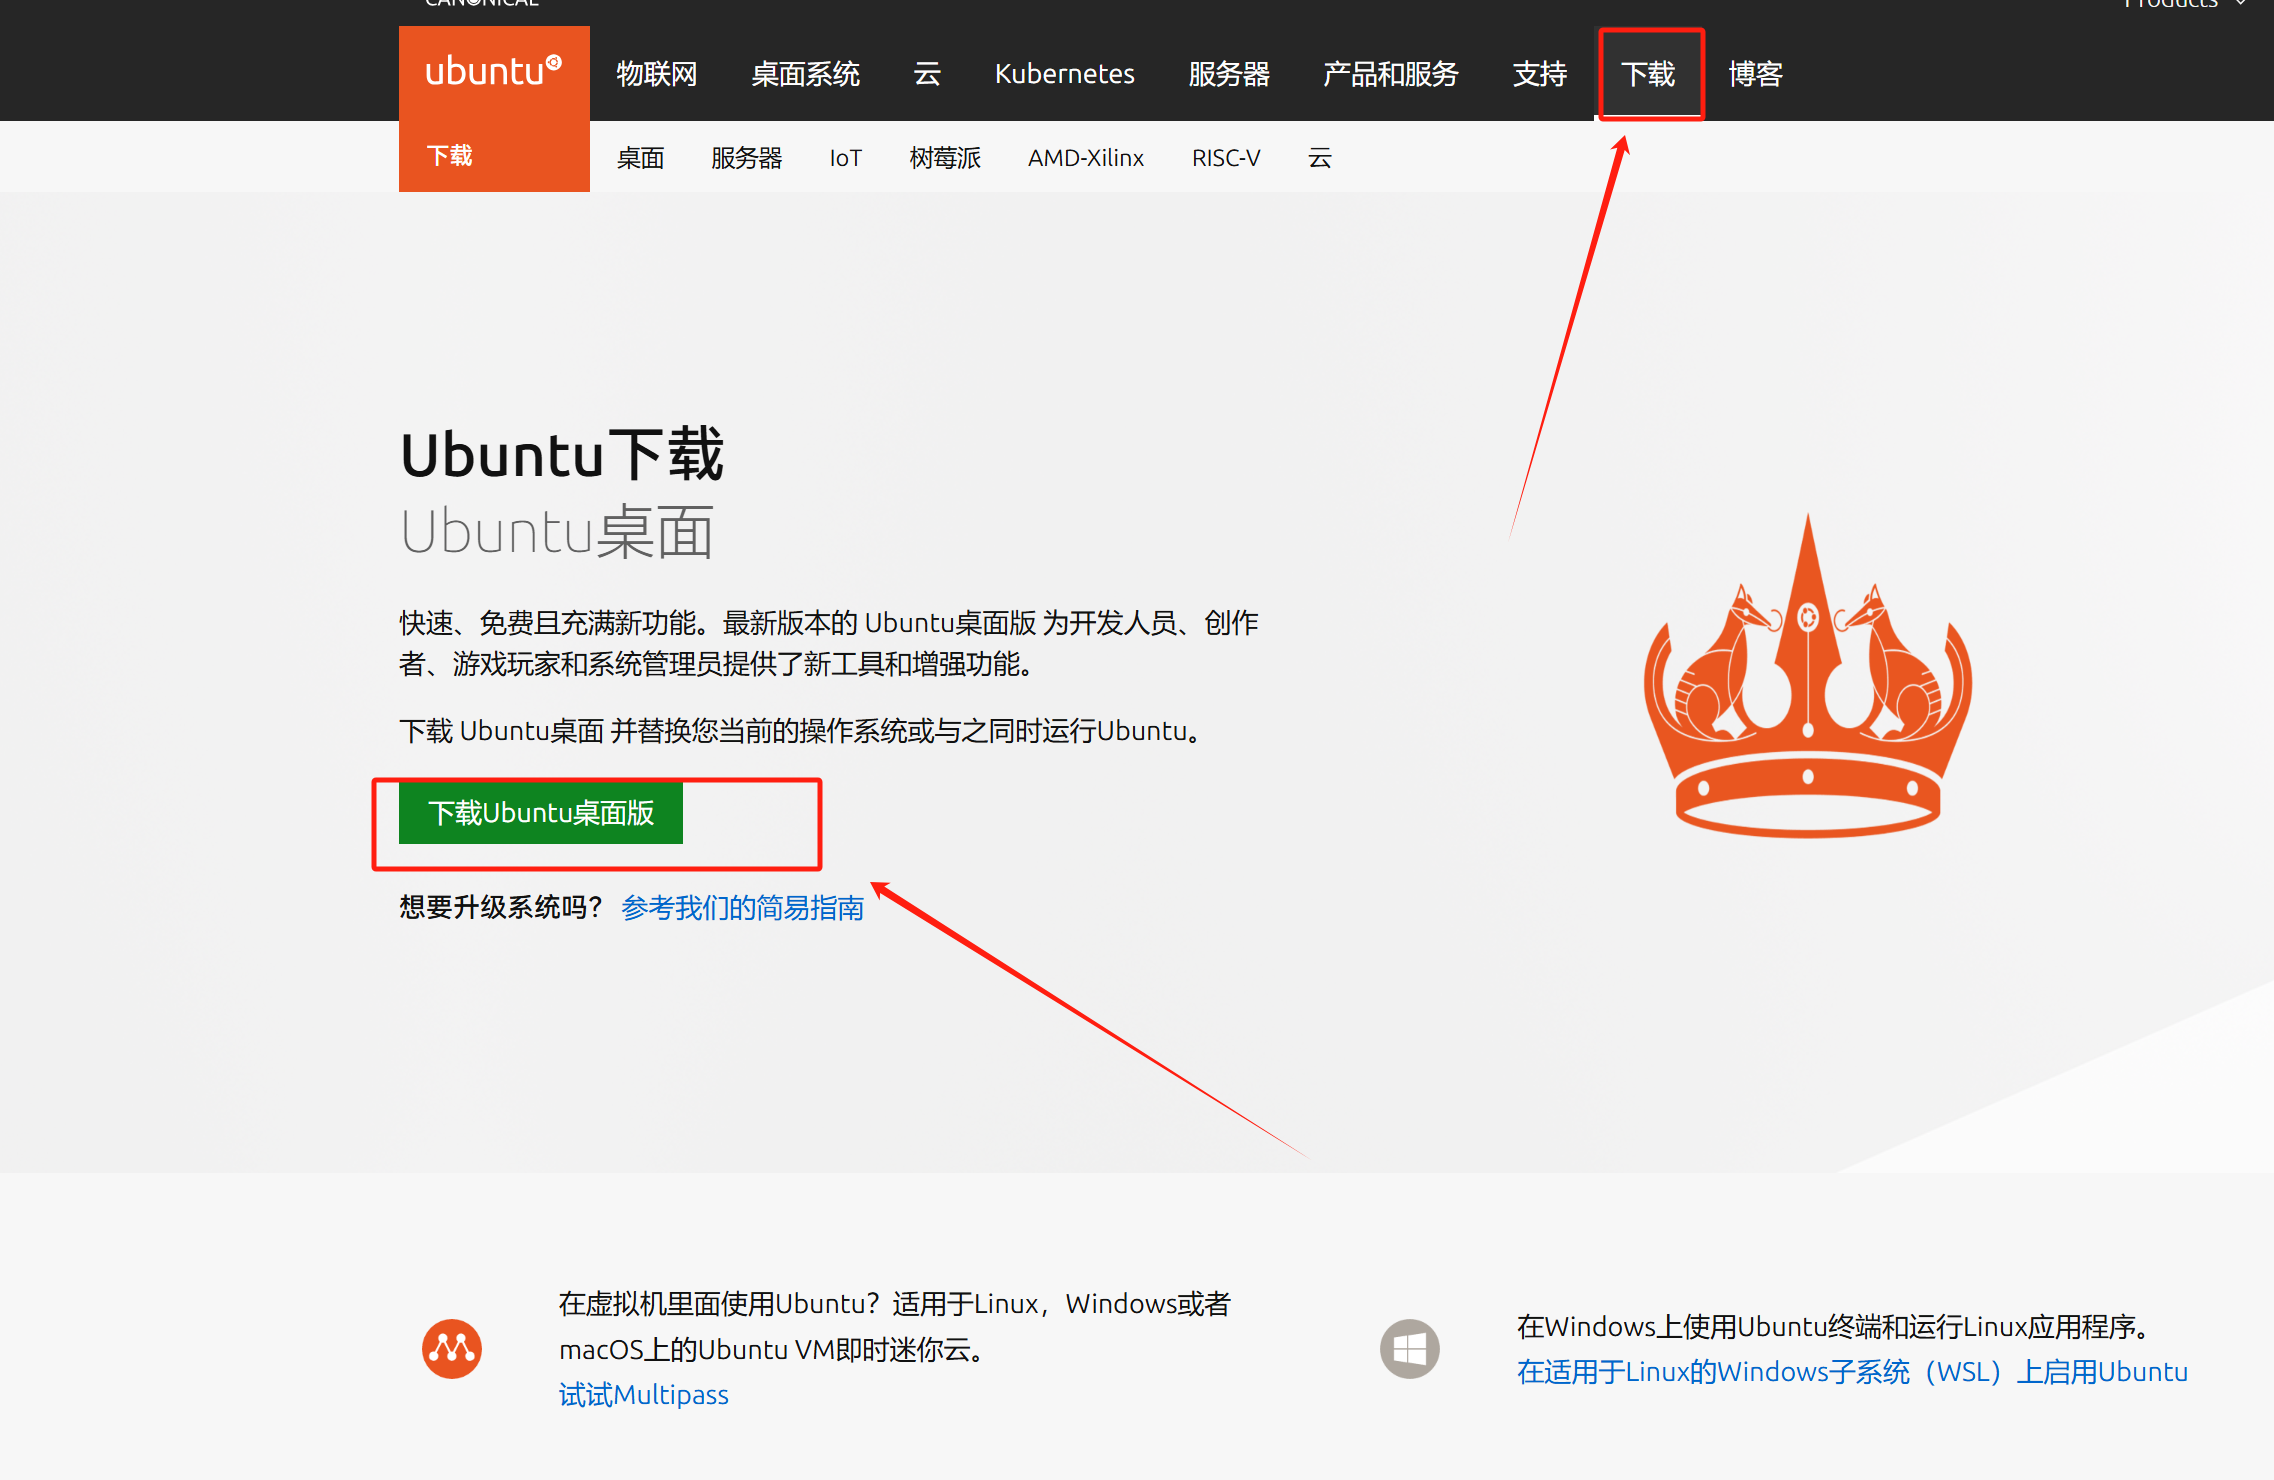
Task: Open the 博客 menu item
Action: [x=1756, y=74]
